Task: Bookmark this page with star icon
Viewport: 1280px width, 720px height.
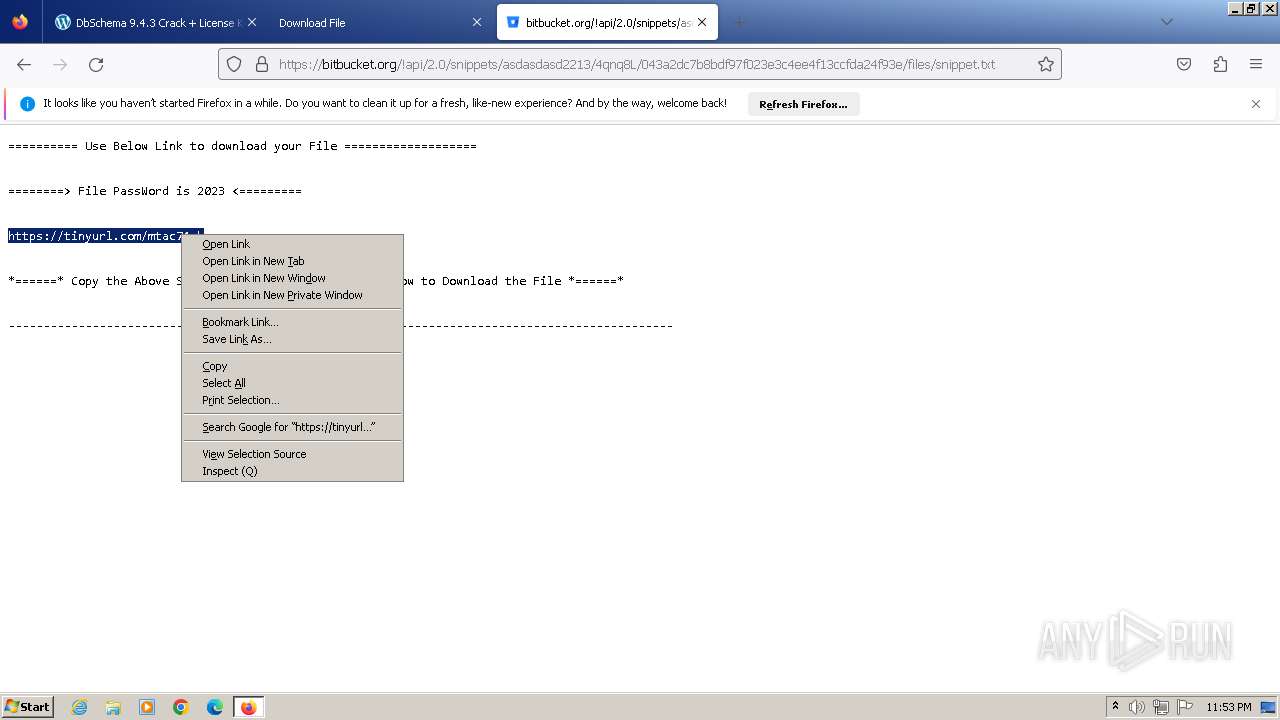Action: tap(1046, 64)
